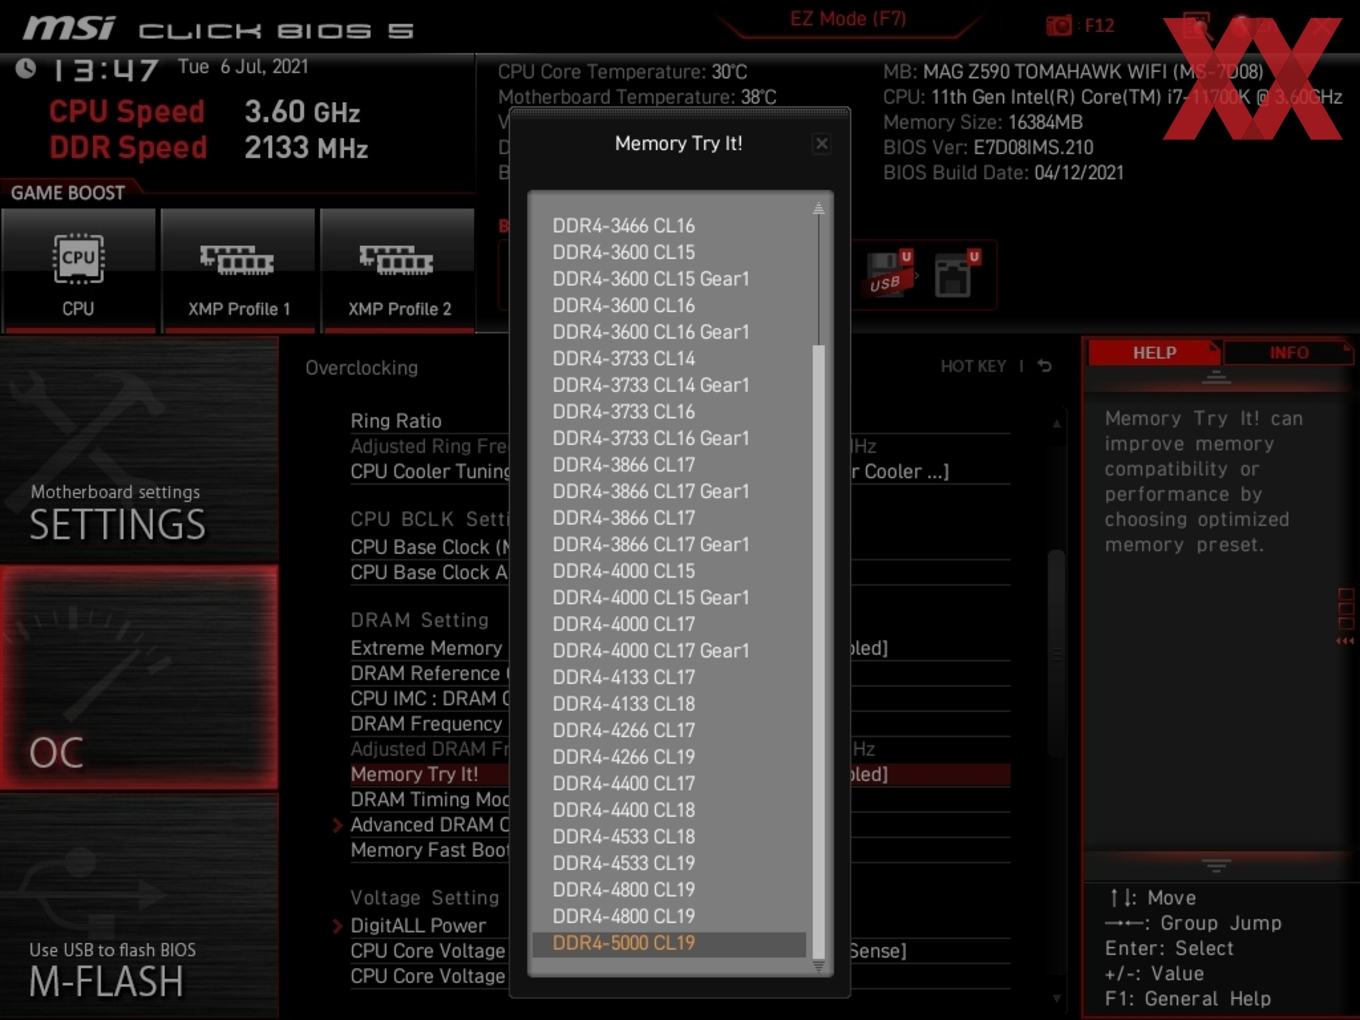Choose DDR4-4400 CL17 preset
The image size is (1360, 1020).
click(623, 783)
